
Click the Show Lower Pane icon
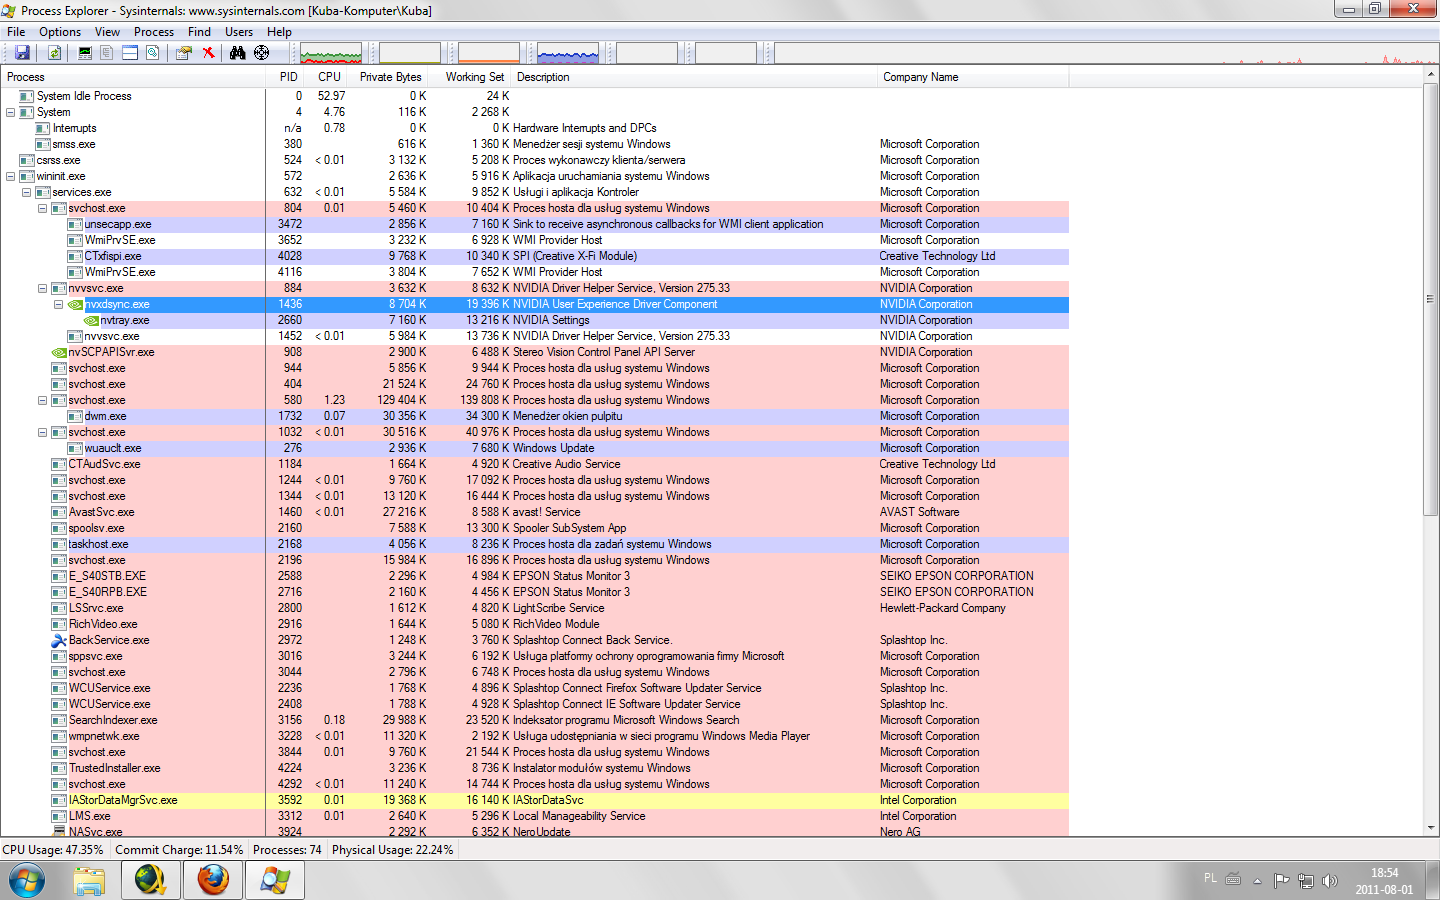pyautogui.click(x=130, y=53)
